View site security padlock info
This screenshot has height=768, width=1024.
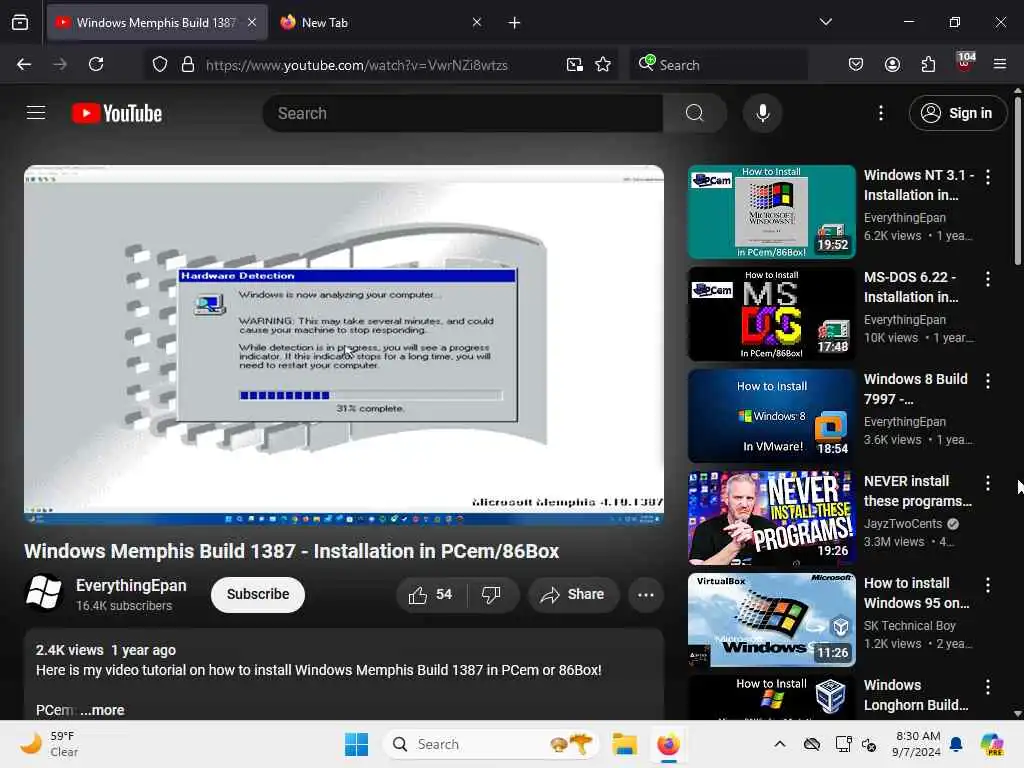(188, 65)
